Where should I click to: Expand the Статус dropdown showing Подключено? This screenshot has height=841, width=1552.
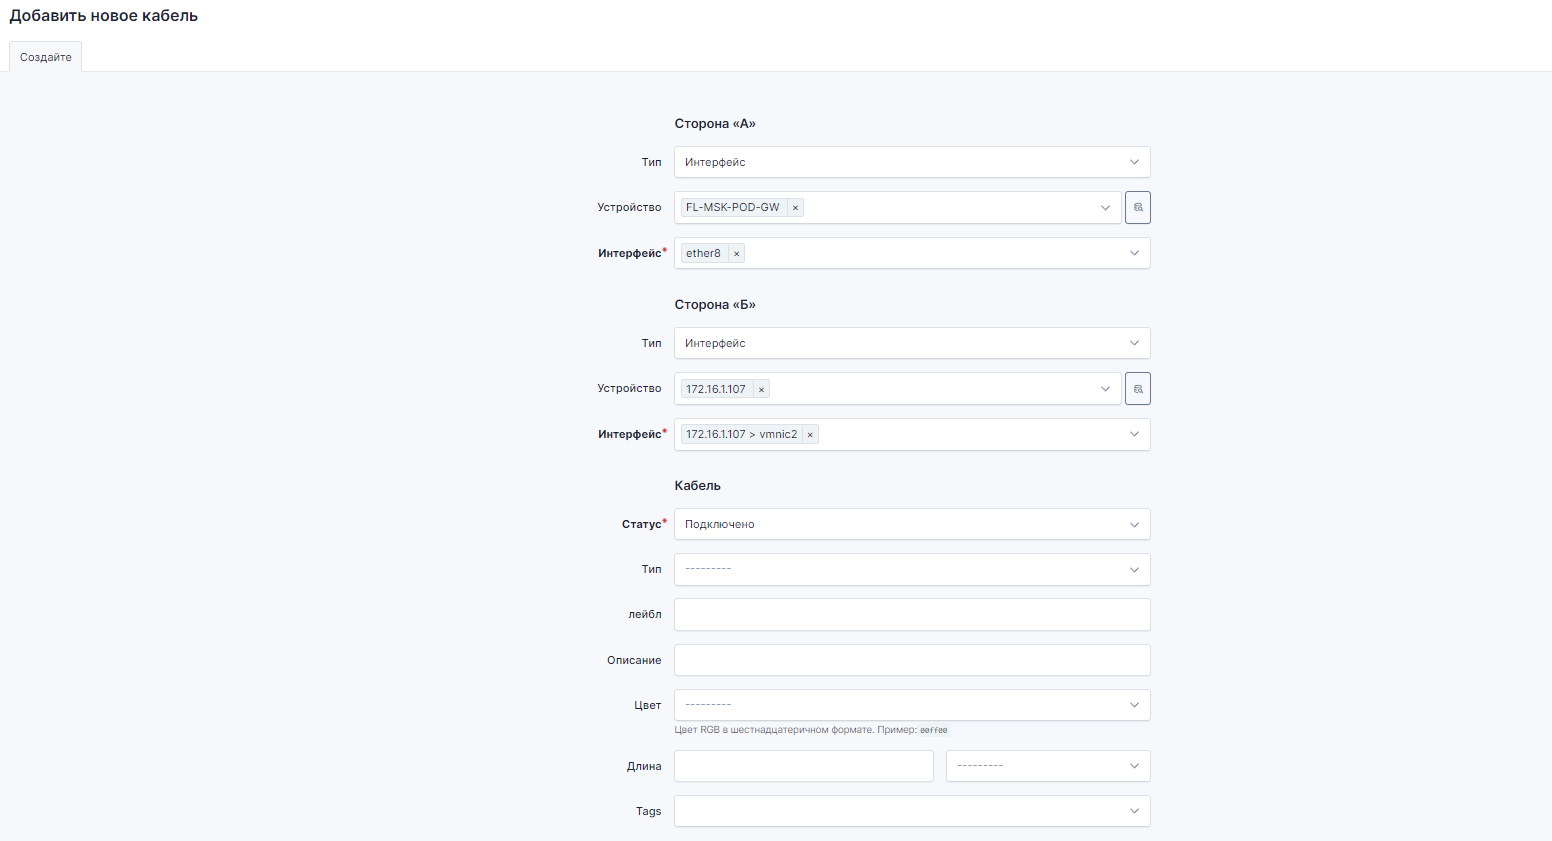911,524
